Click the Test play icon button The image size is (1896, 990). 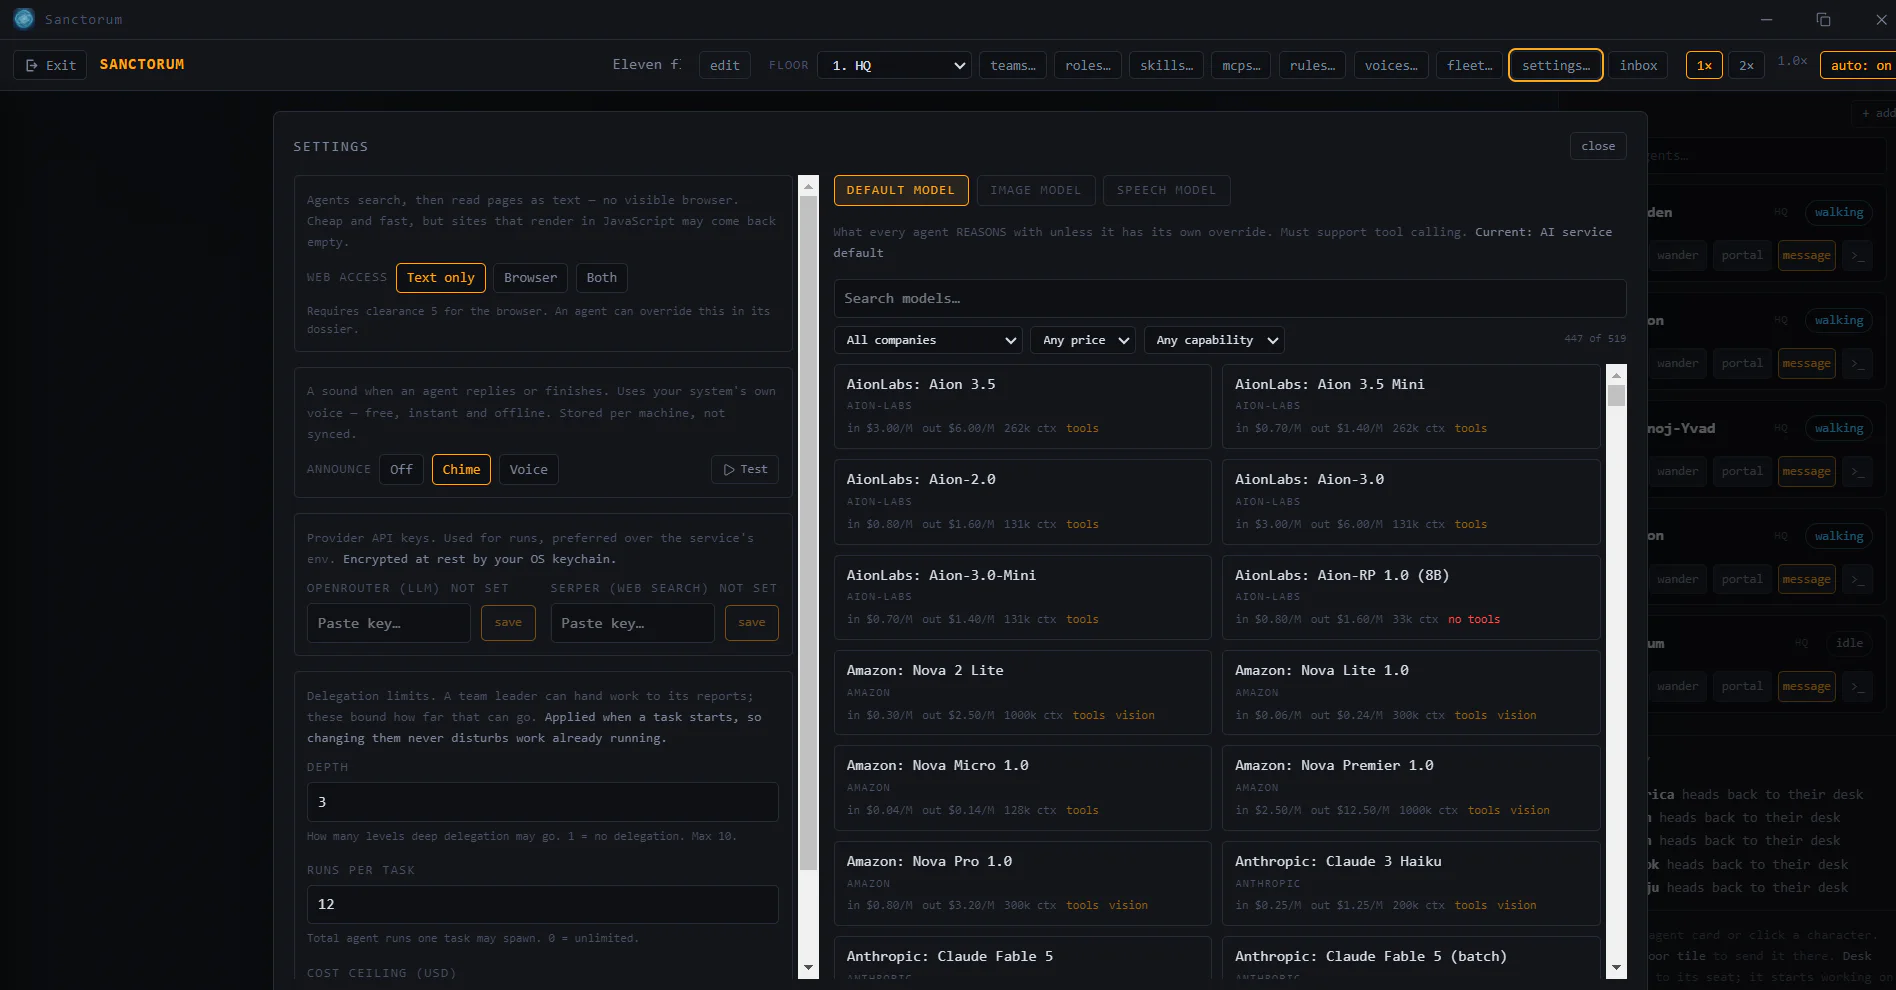[745, 469]
